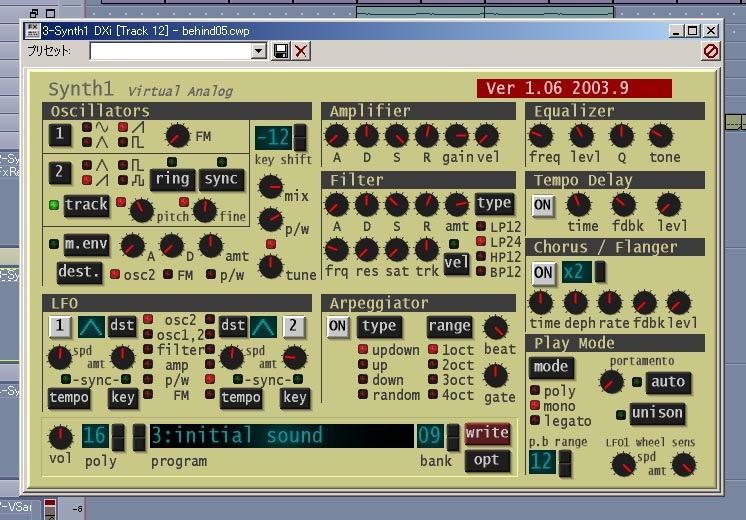This screenshot has width=746, height=520.
Task: Change LFO 2 waveform triangle display
Action: tap(264, 327)
